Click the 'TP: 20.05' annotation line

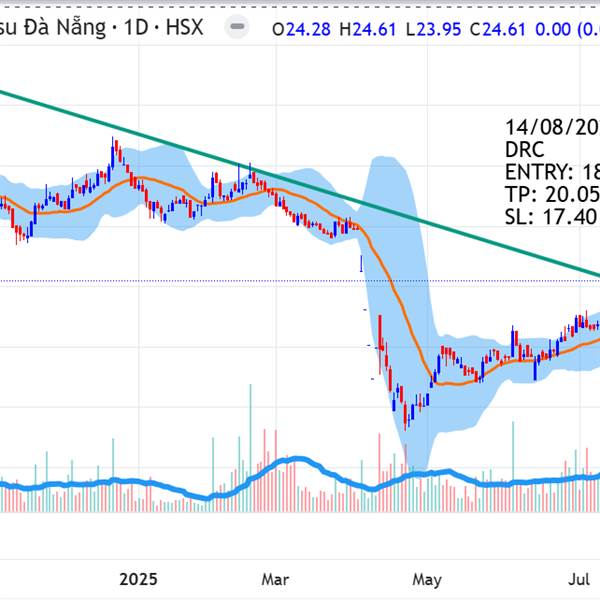click(552, 194)
